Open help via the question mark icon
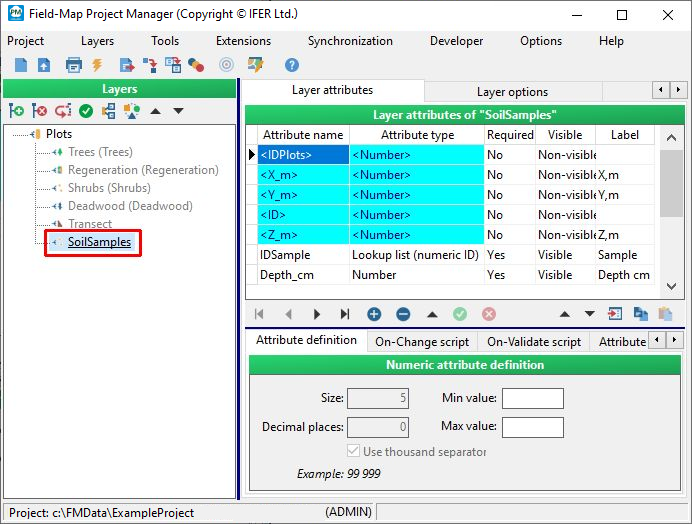The height and width of the screenshot is (524, 692). 292,65
